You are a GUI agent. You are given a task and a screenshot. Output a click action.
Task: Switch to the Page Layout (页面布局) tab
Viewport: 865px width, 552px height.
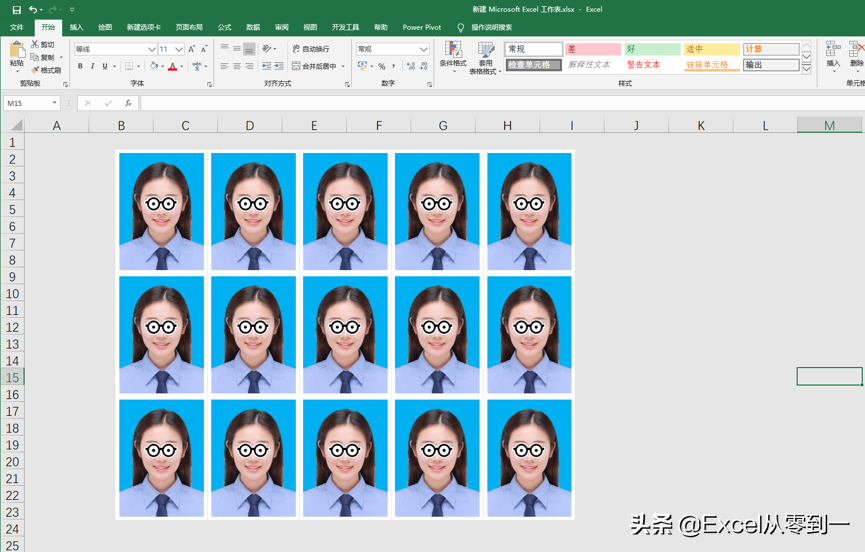tap(189, 27)
